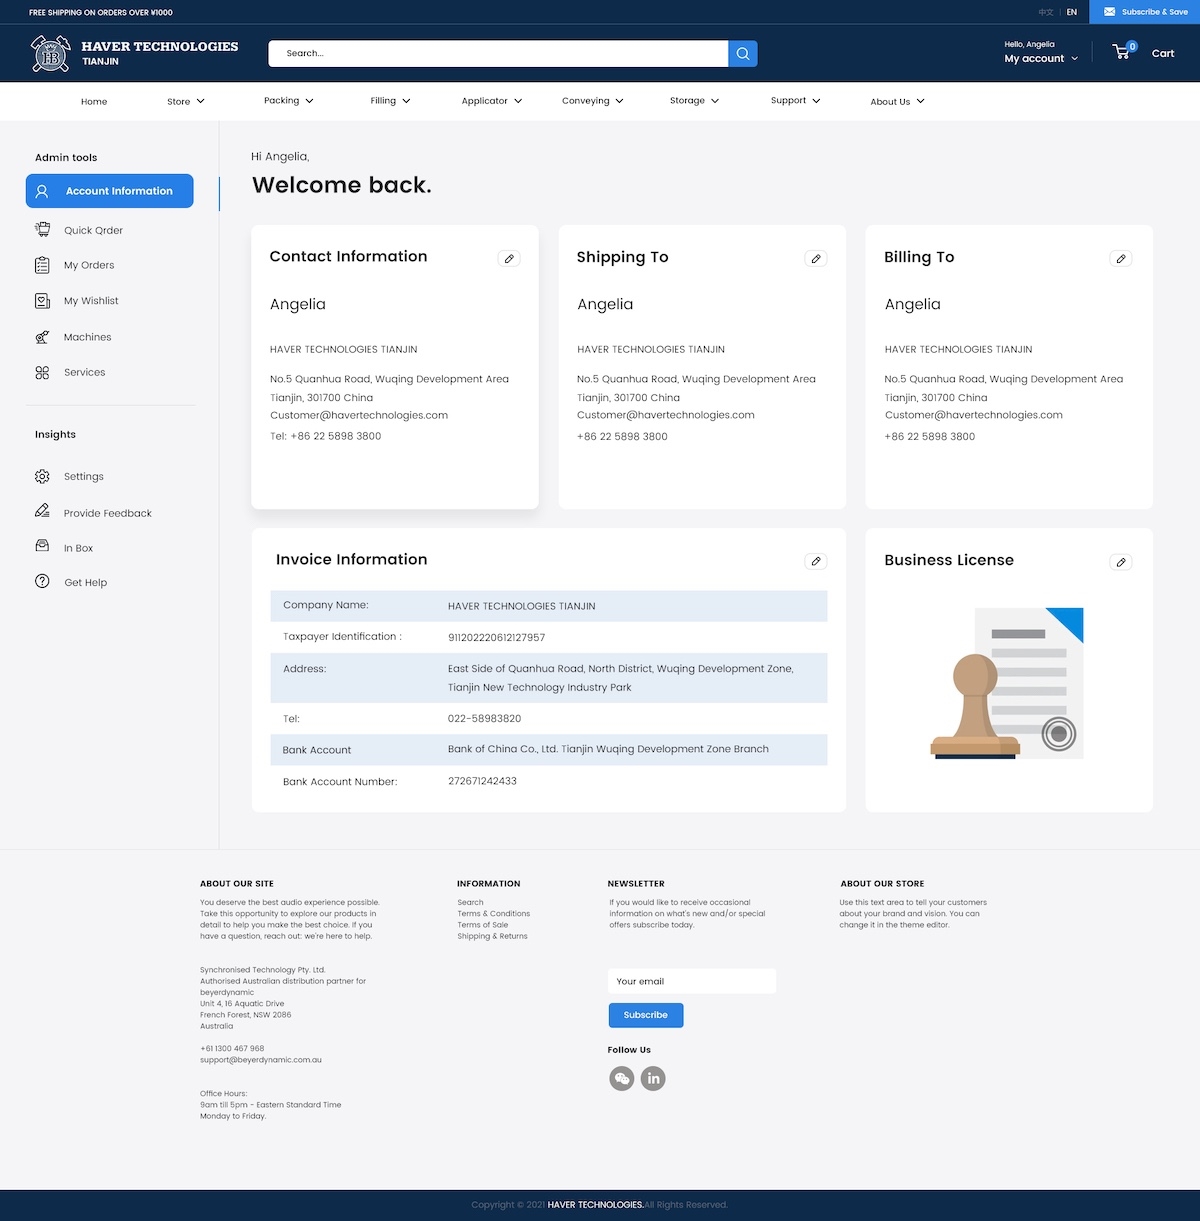Expand the Packing menu
The image size is (1200, 1221).
pos(288,101)
